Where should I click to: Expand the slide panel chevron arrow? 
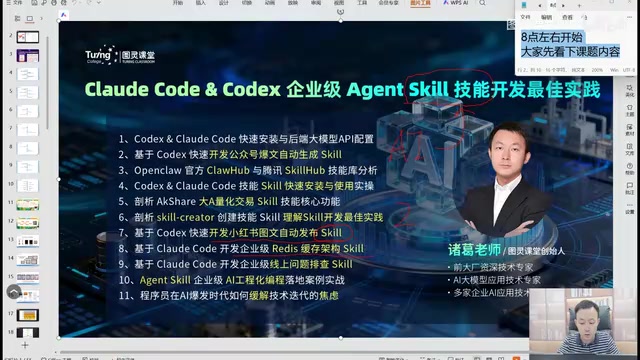coord(41,18)
